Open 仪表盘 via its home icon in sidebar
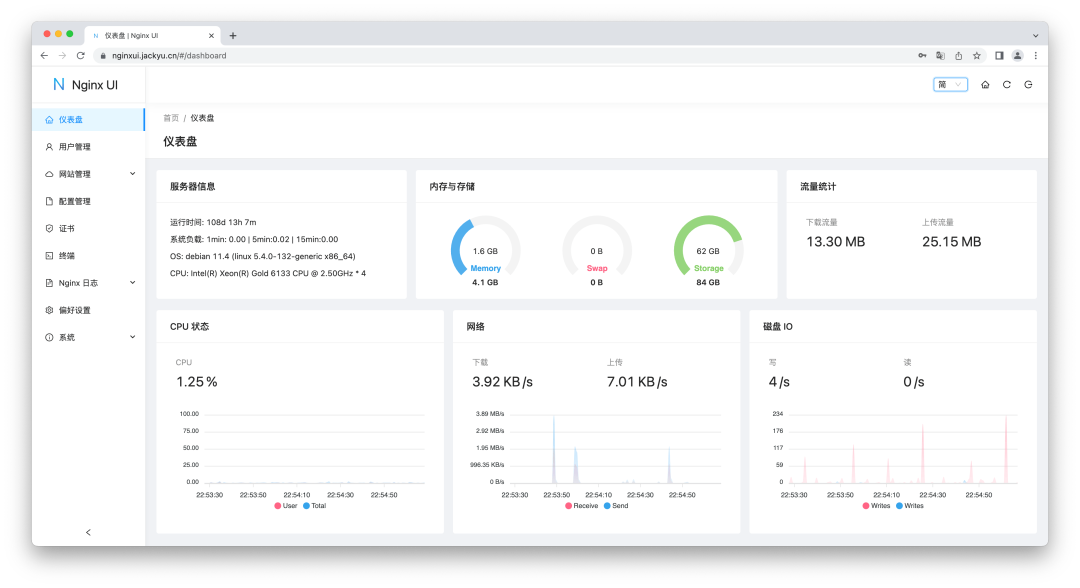 click(x=47, y=118)
